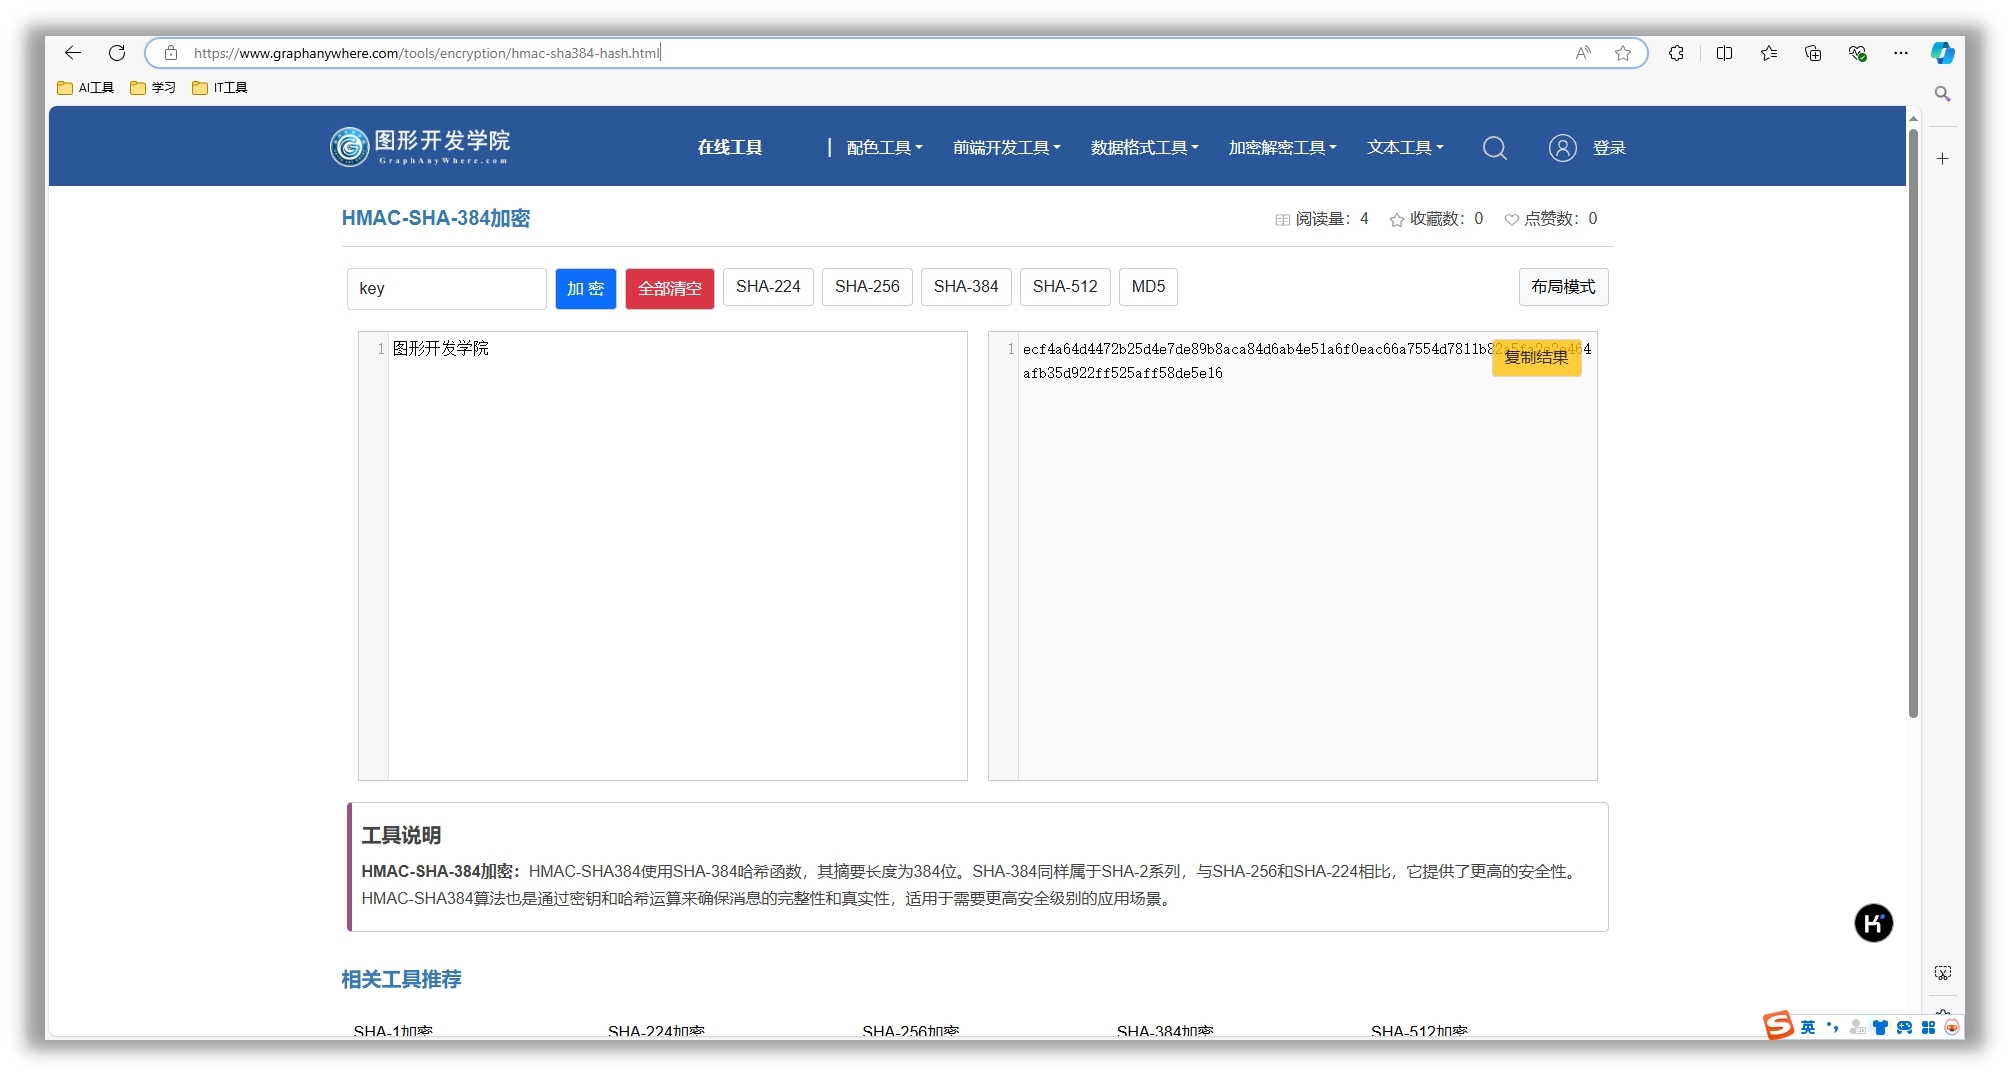
Task: Click in the hash output editor
Action: click(x=1293, y=555)
